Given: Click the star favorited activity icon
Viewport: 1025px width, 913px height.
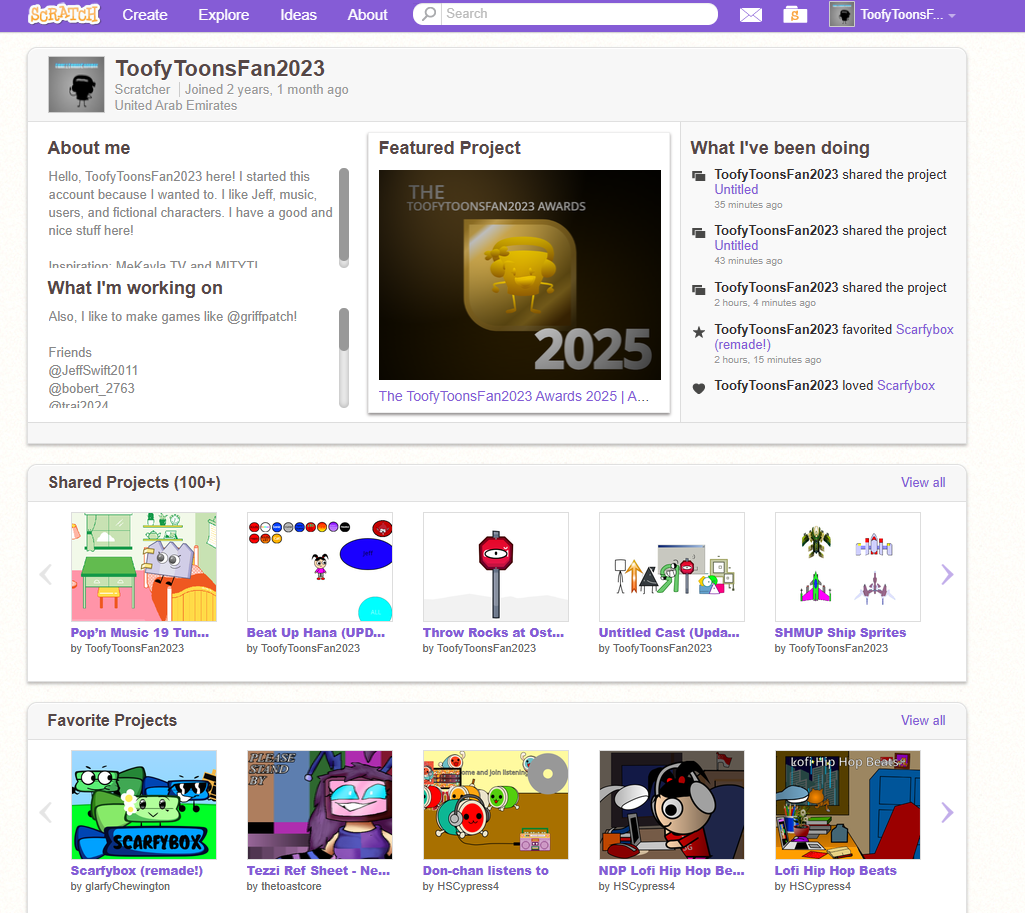Looking at the screenshot, I should (x=699, y=332).
